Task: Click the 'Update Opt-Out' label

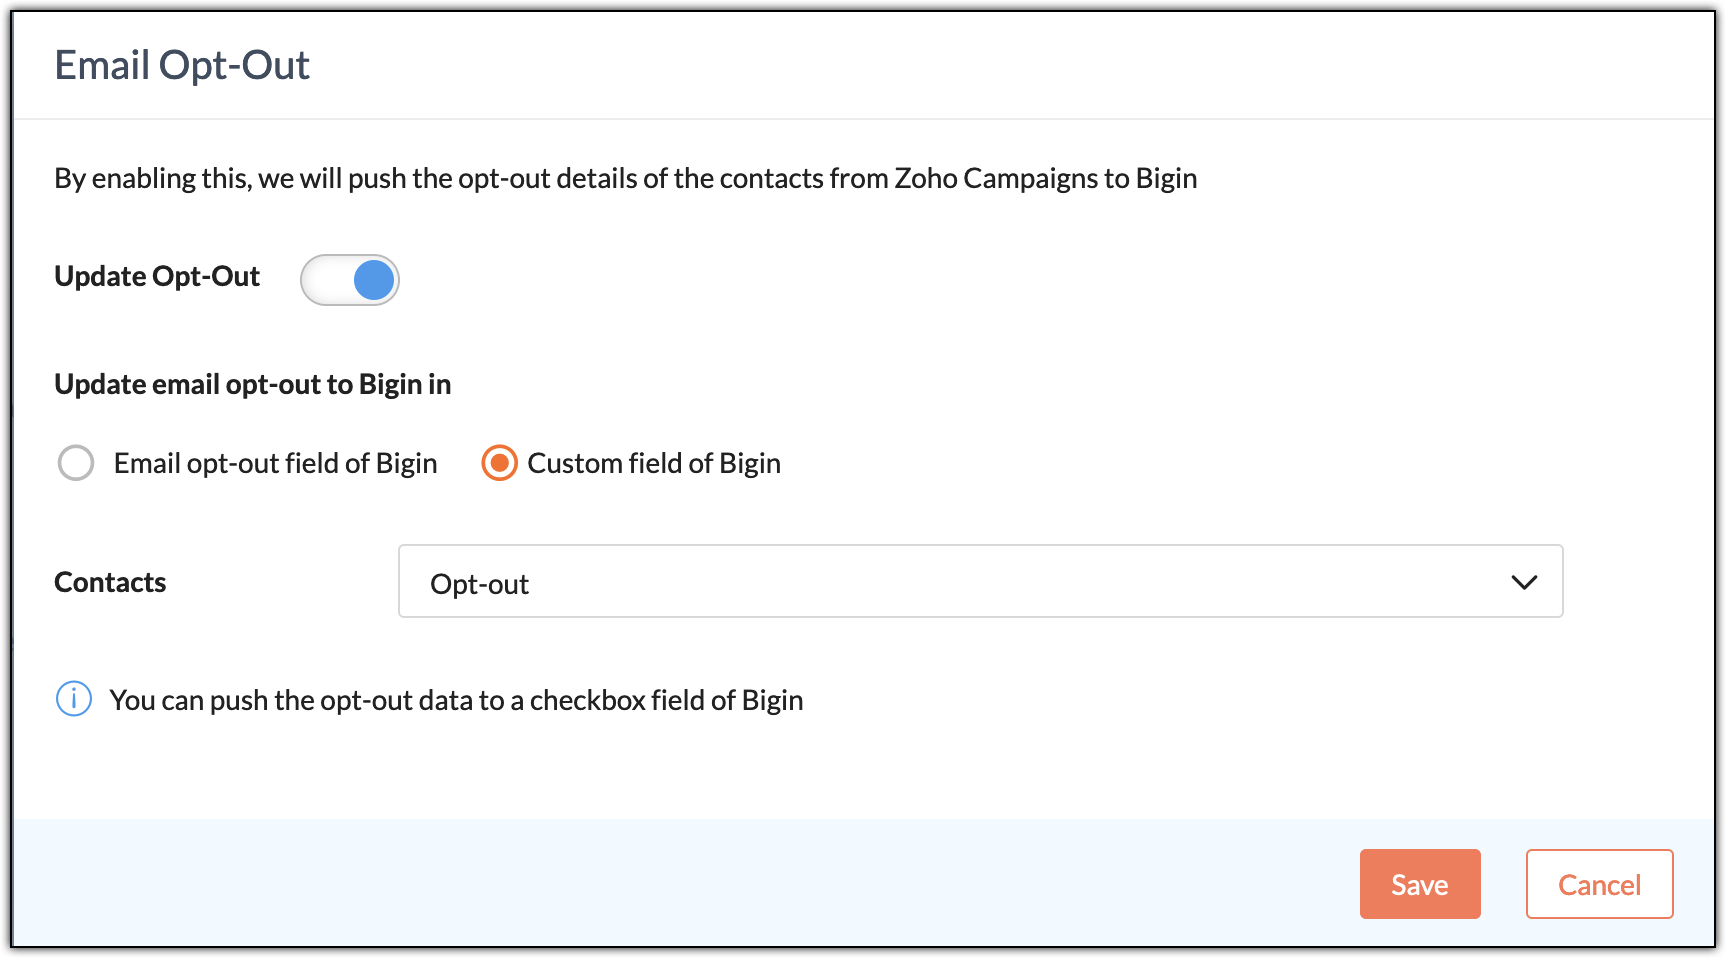Action: tap(157, 276)
